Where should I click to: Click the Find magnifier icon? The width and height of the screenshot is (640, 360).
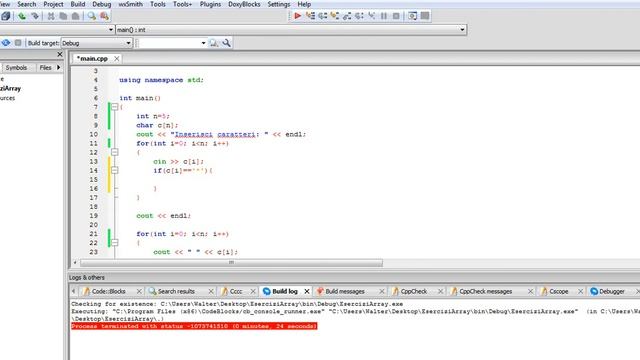pos(91,16)
